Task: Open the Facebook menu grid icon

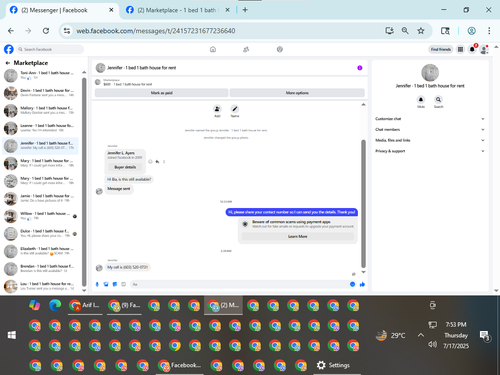Action: tap(460, 49)
